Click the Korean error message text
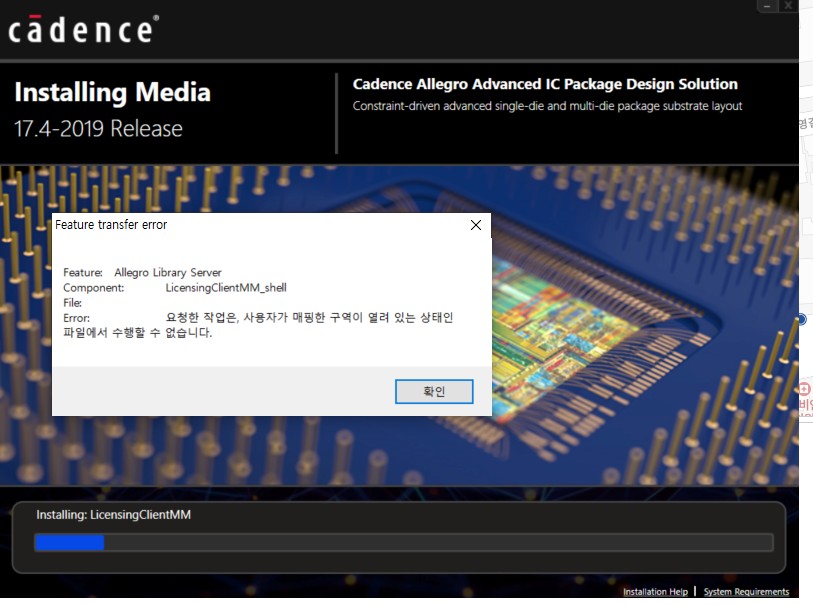 (x=258, y=325)
